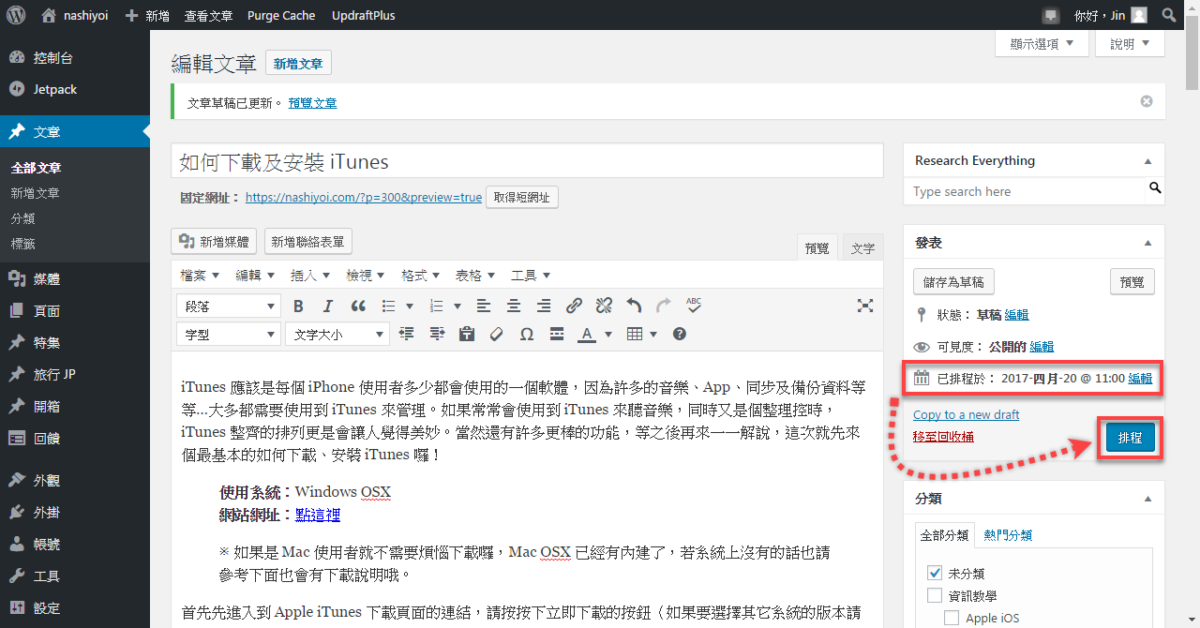1200x628 pixels.
Task: Open bulleted list style dropdown arrow
Action: click(410, 306)
